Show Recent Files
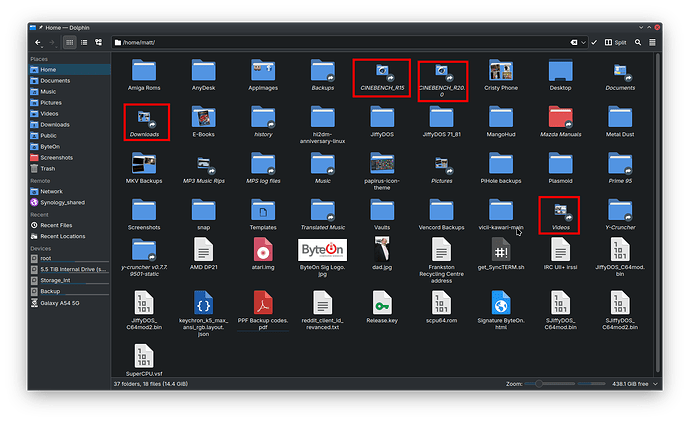Viewport: 690px width, 422px height. [70, 225]
